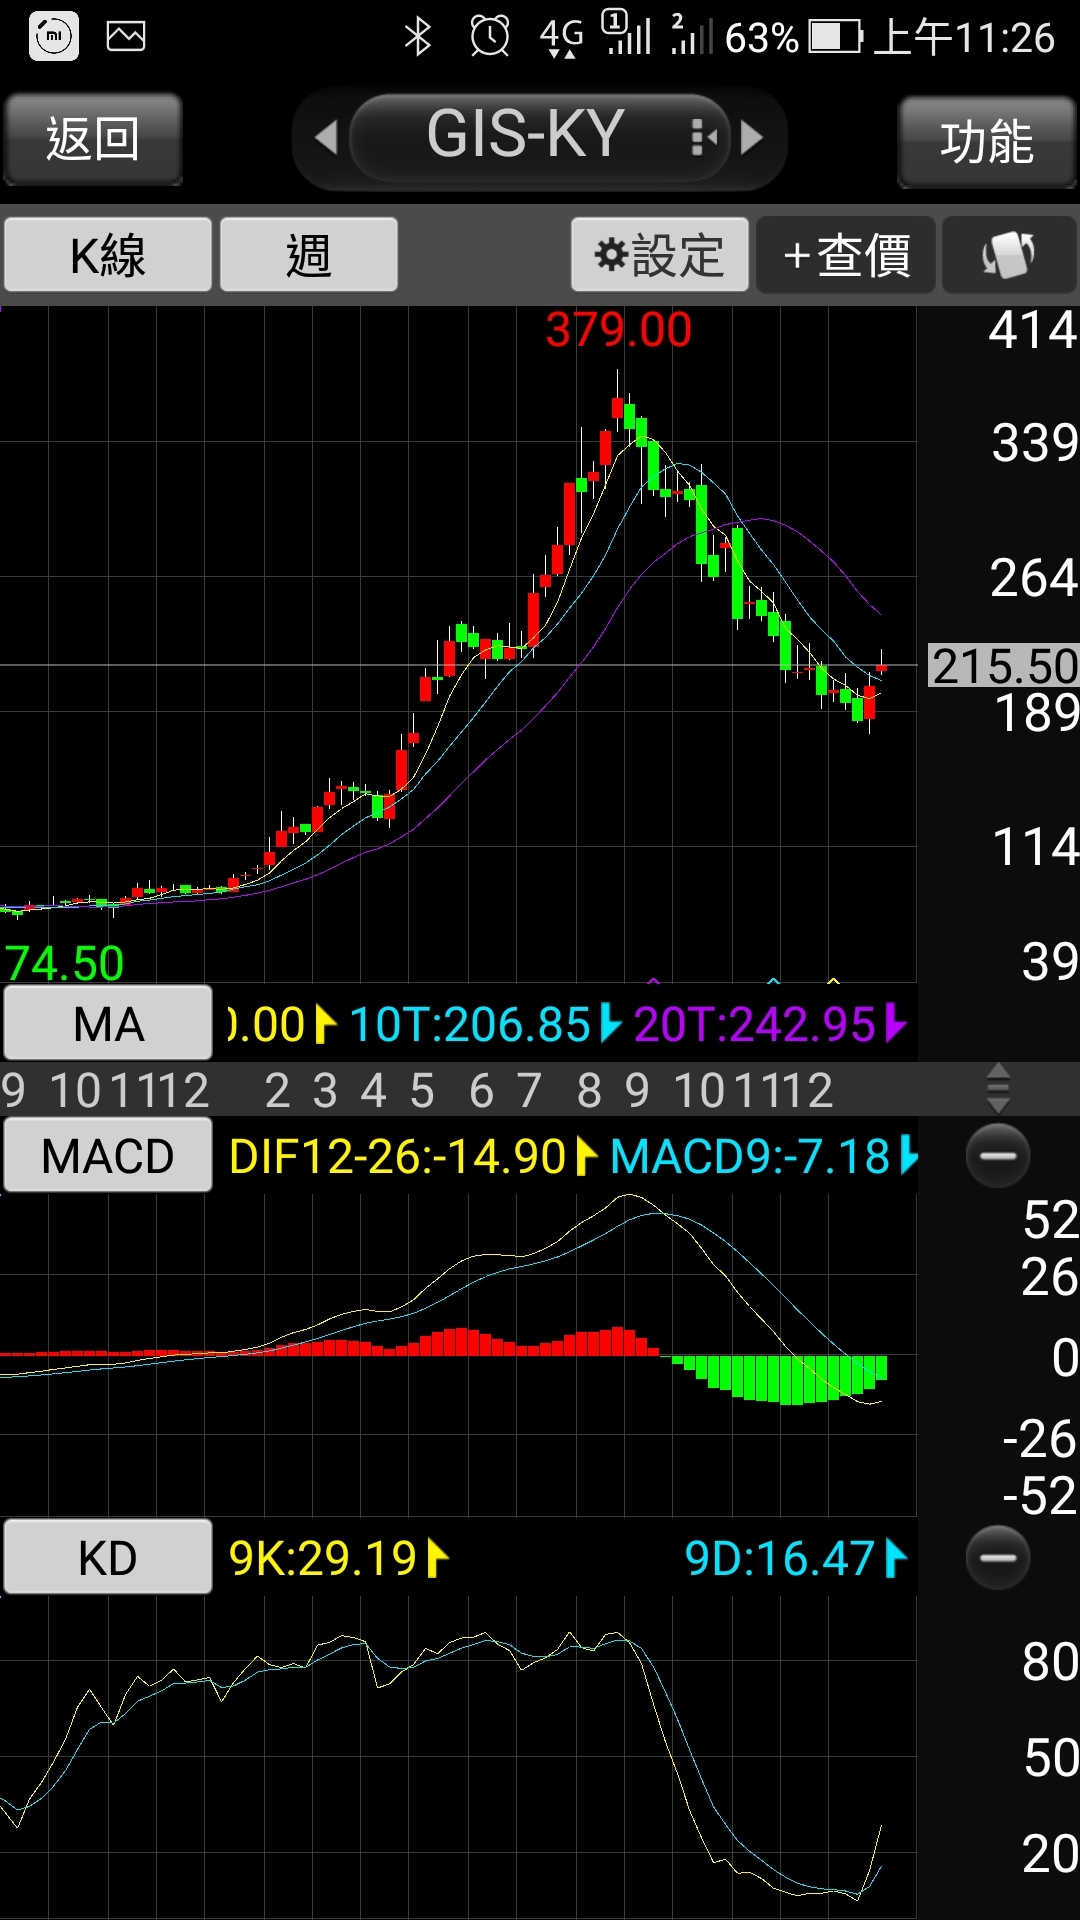Tap the 9K:29.19 value
This screenshot has height=1920, width=1080.
[322, 1558]
